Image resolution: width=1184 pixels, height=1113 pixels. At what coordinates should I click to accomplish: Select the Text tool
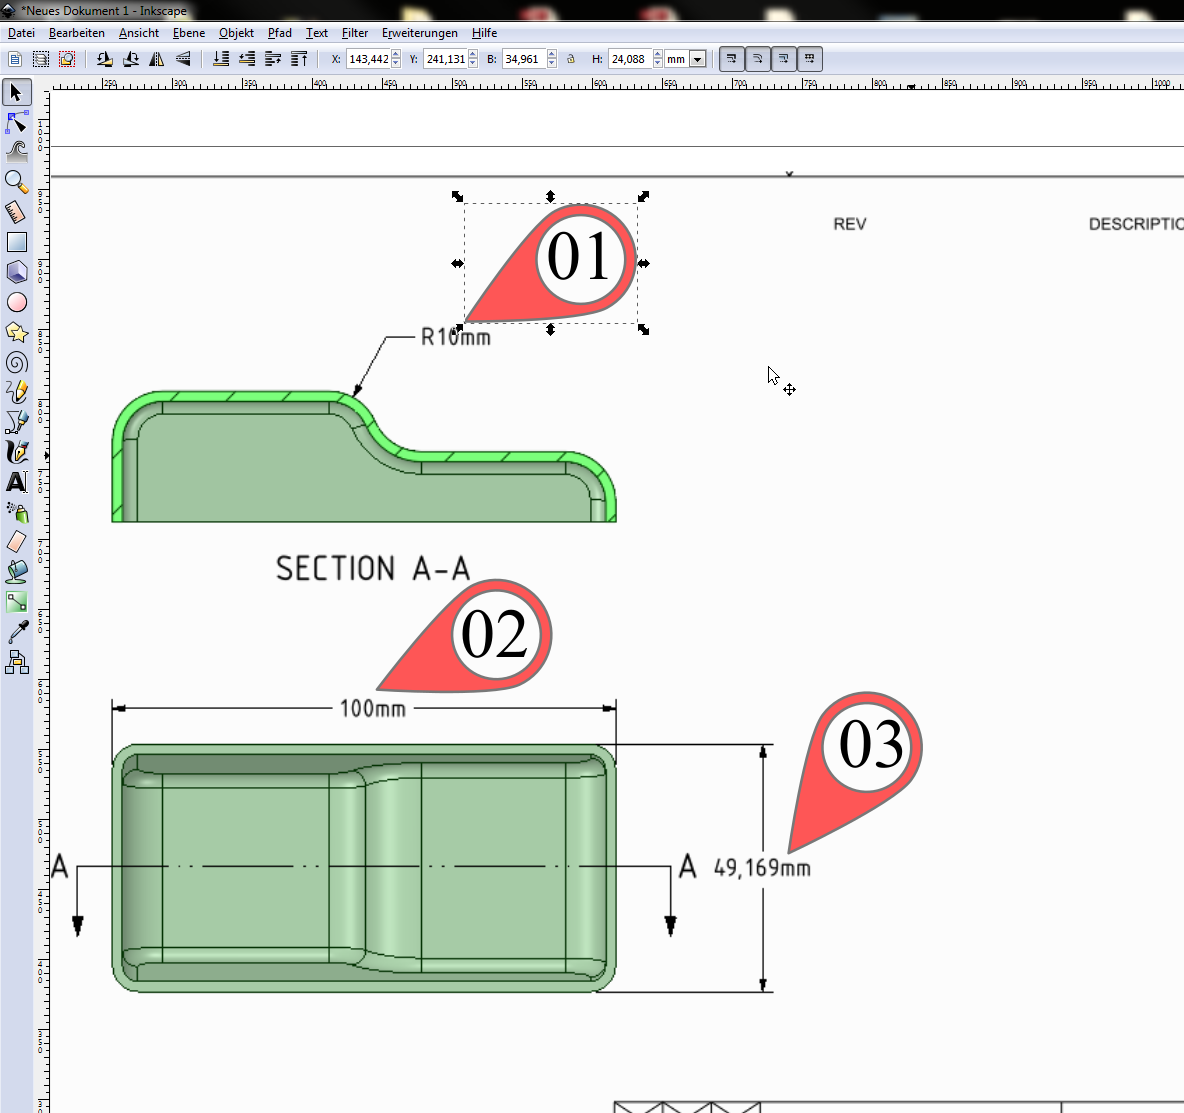(16, 481)
